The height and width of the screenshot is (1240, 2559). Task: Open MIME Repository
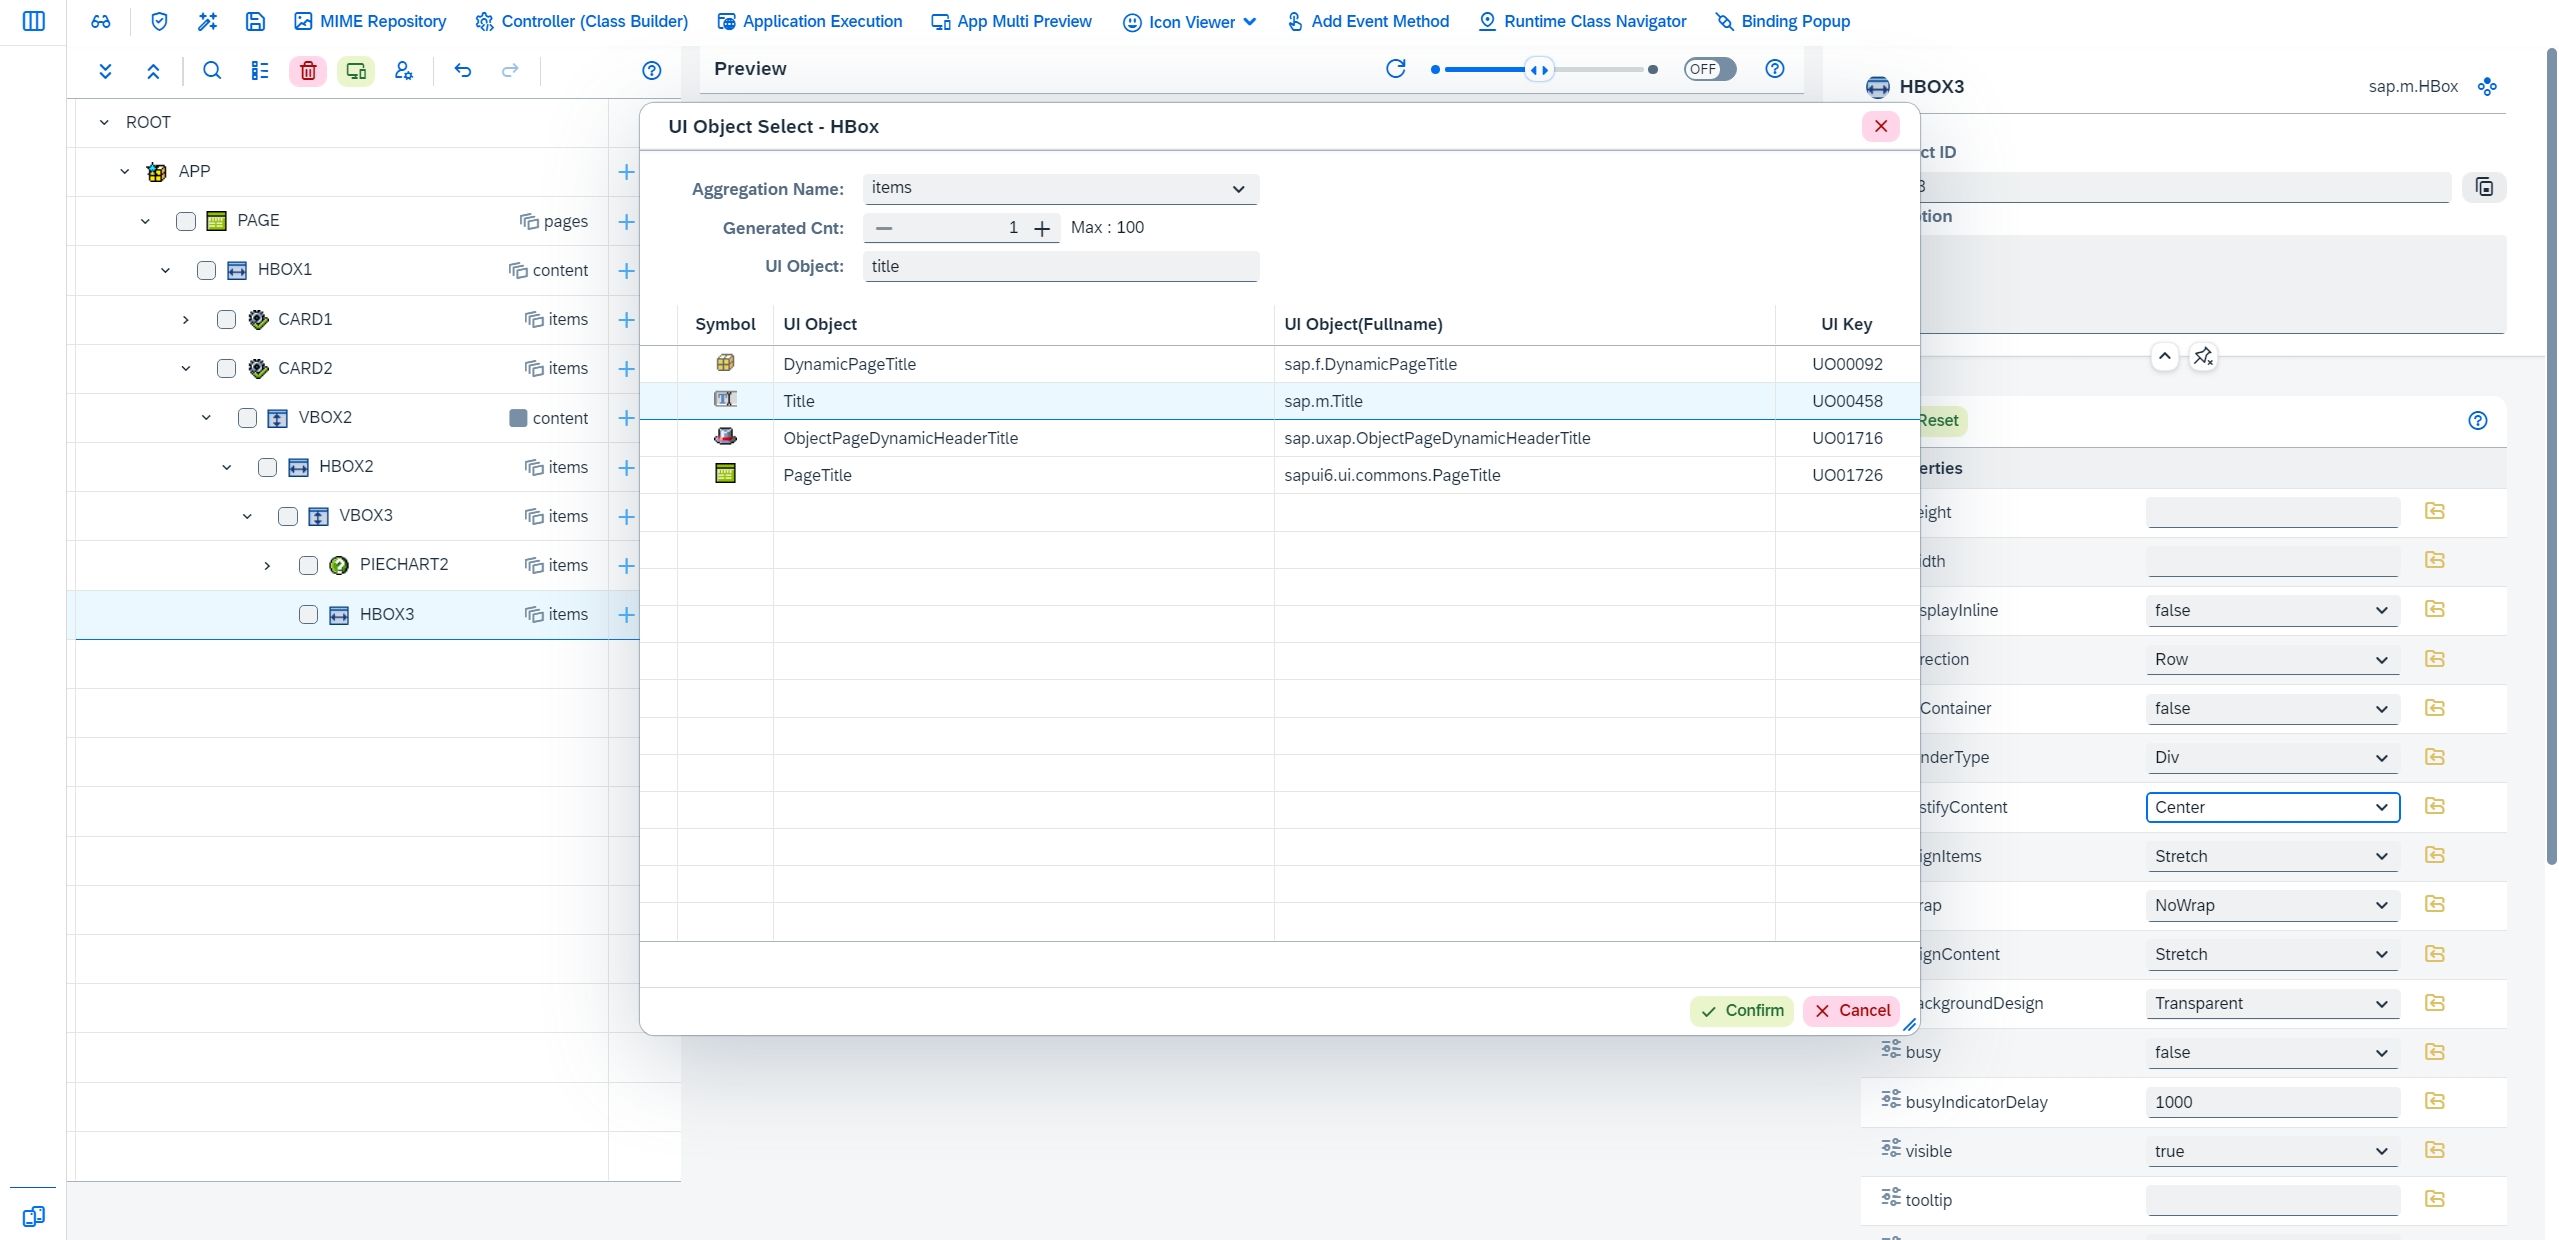370,21
